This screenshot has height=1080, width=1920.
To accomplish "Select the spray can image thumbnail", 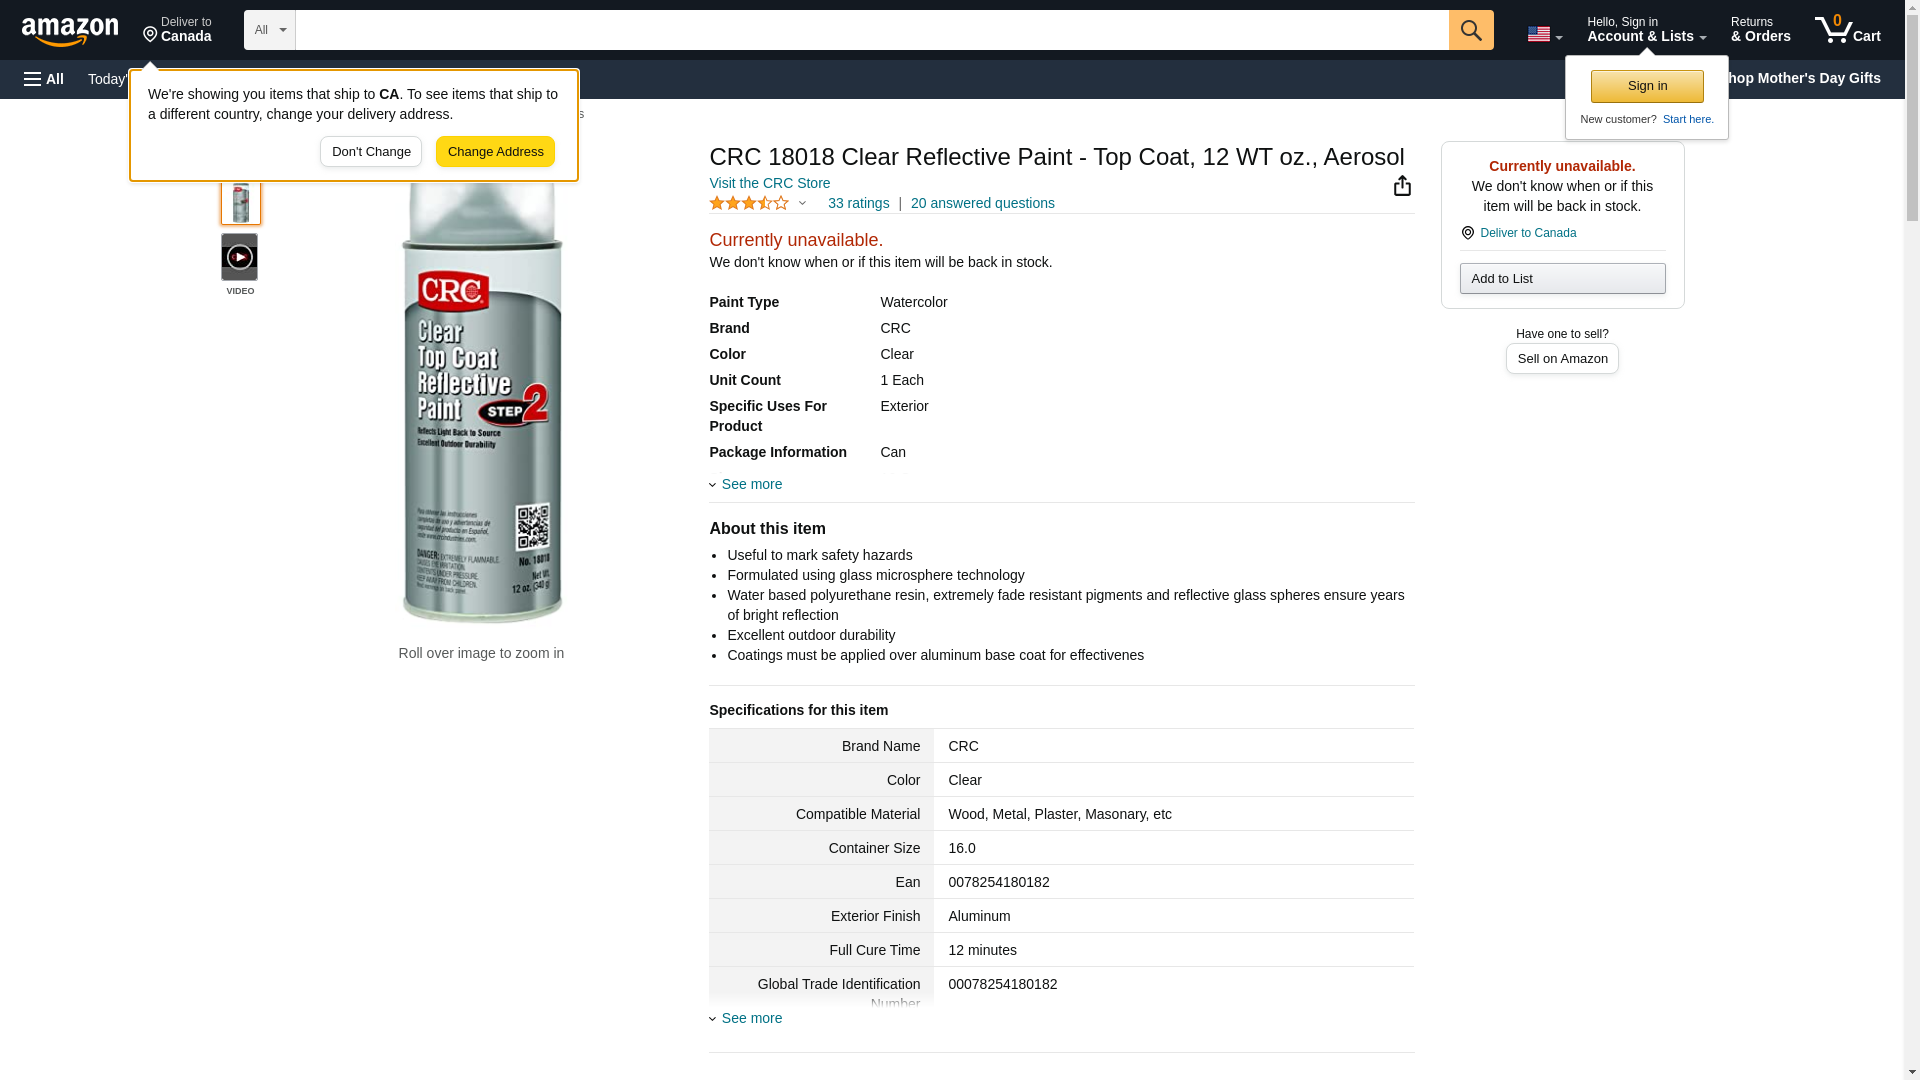I will click(x=240, y=203).
